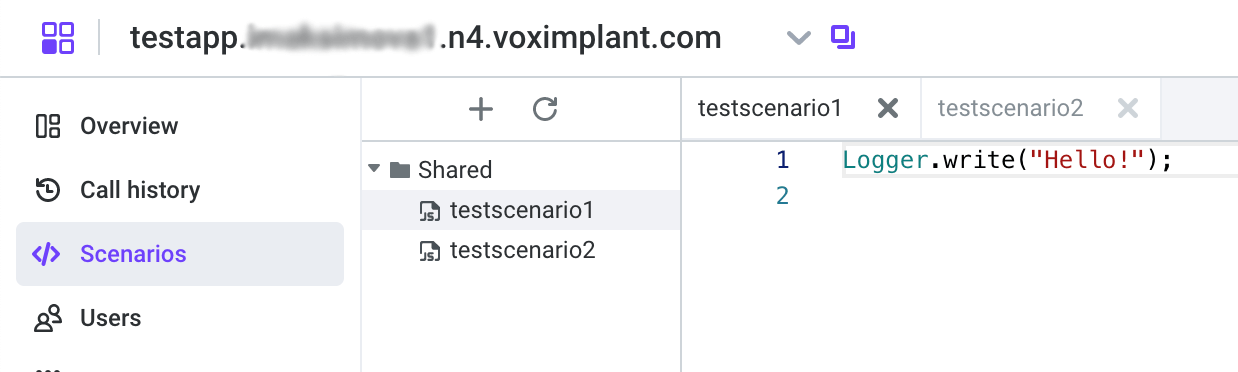This screenshot has height=372, width=1238.
Task: Click the JS file icon of testscenario1
Action: (430, 211)
